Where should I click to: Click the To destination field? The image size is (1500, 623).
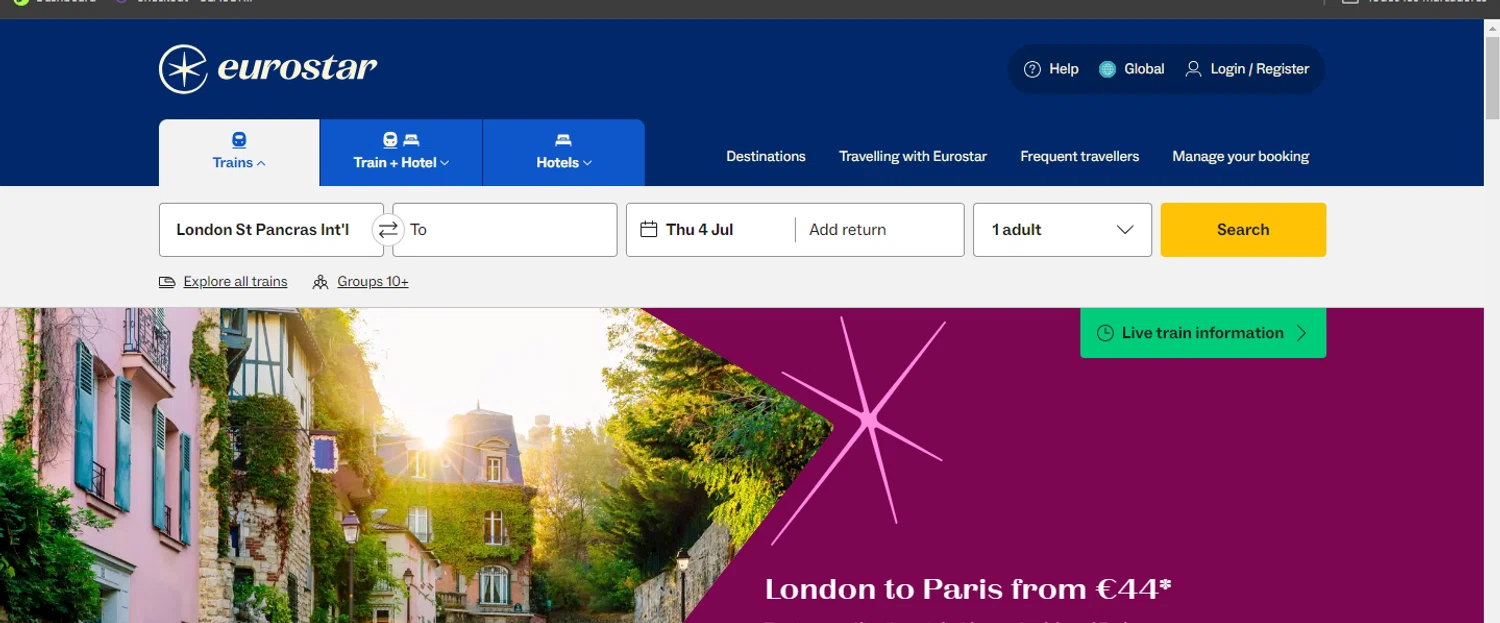coord(505,230)
